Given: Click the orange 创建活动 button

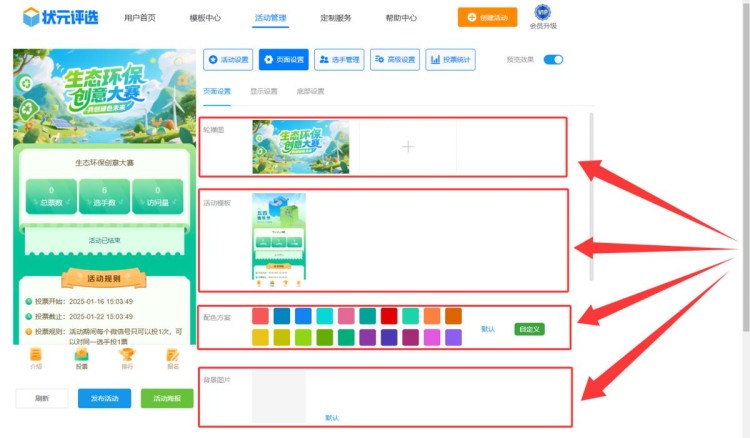Looking at the screenshot, I should click(x=488, y=17).
